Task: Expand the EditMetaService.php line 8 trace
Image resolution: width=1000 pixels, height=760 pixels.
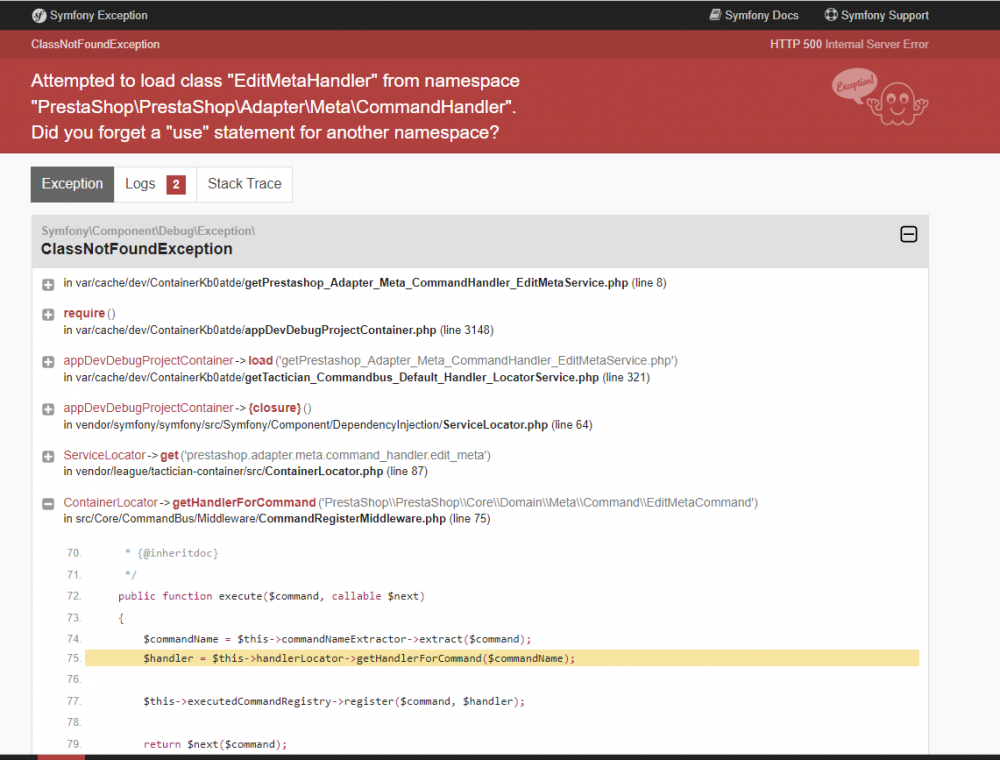Action: (48, 284)
